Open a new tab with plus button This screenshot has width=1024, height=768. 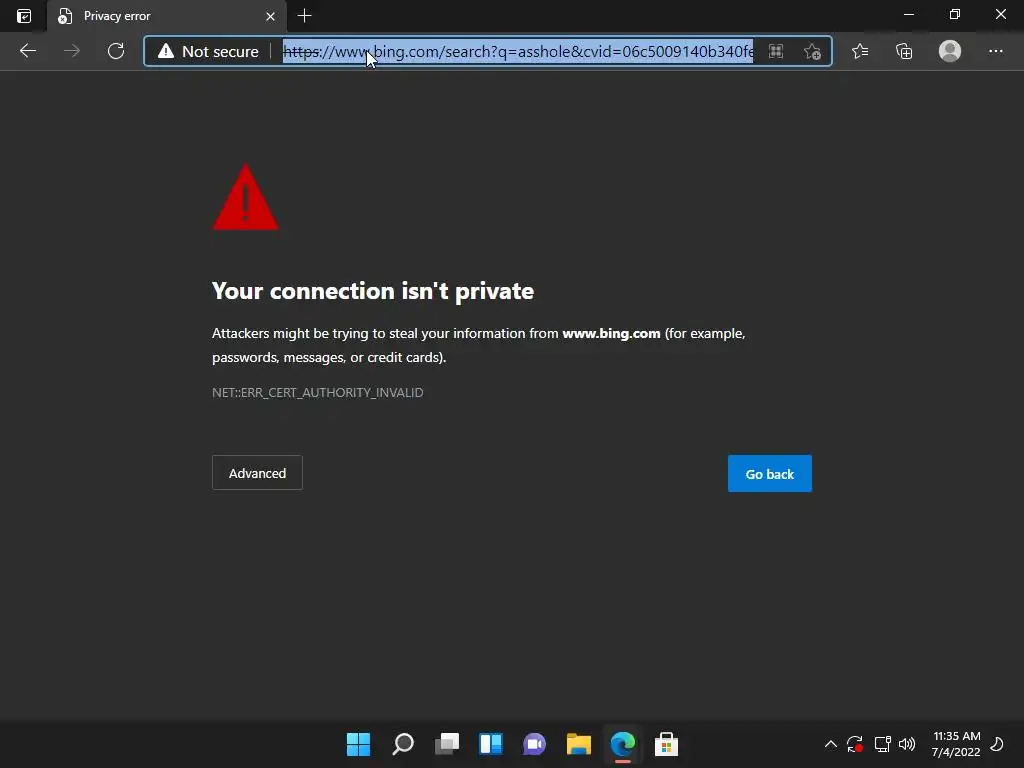304,16
